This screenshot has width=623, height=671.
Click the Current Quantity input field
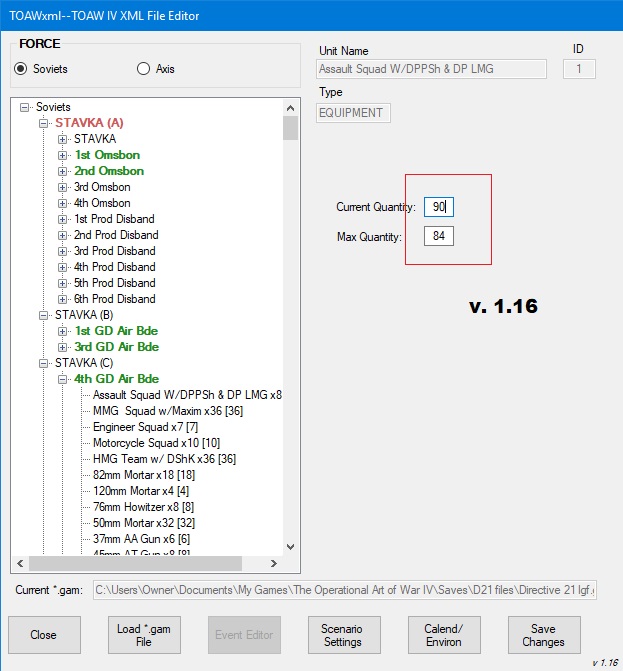click(x=439, y=207)
